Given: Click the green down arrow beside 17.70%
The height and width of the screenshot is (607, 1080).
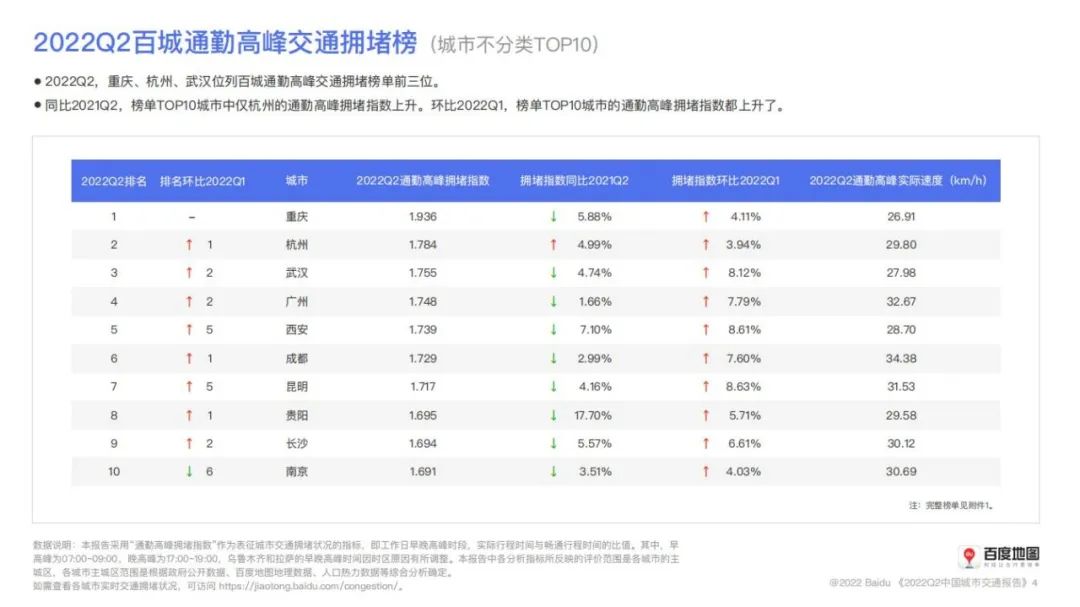Looking at the screenshot, I should 553,415.
